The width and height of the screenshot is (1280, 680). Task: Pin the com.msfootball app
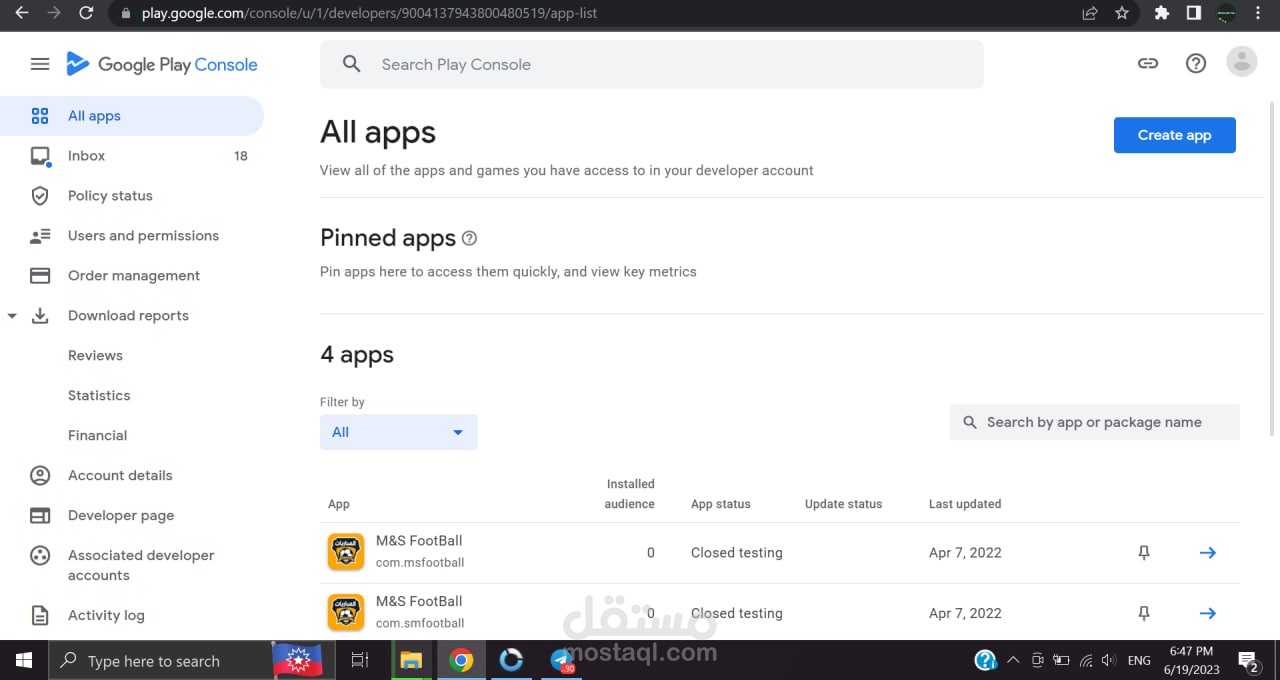[1144, 553]
